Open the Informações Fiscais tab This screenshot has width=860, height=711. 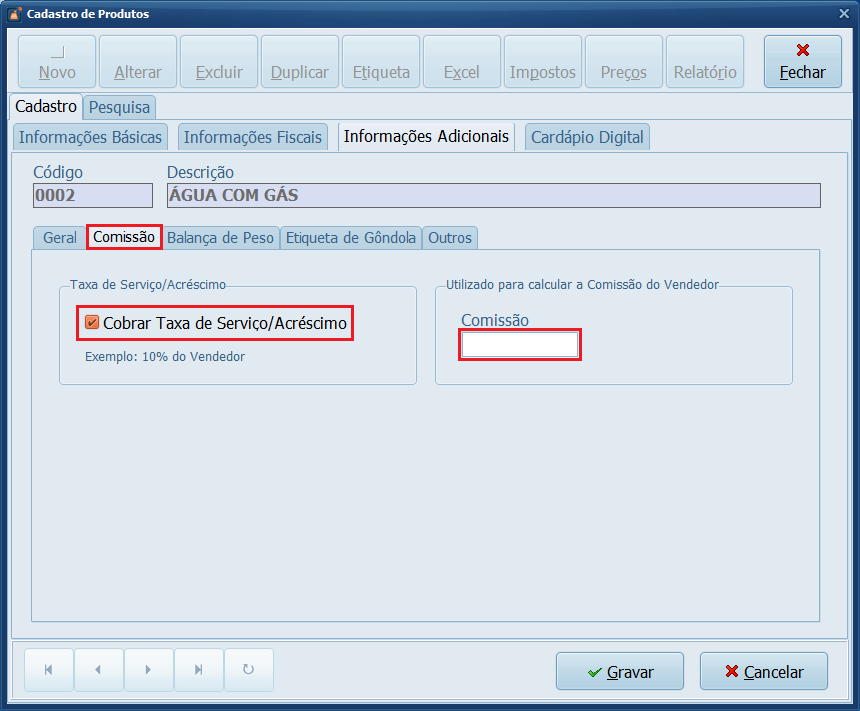click(253, 137)
